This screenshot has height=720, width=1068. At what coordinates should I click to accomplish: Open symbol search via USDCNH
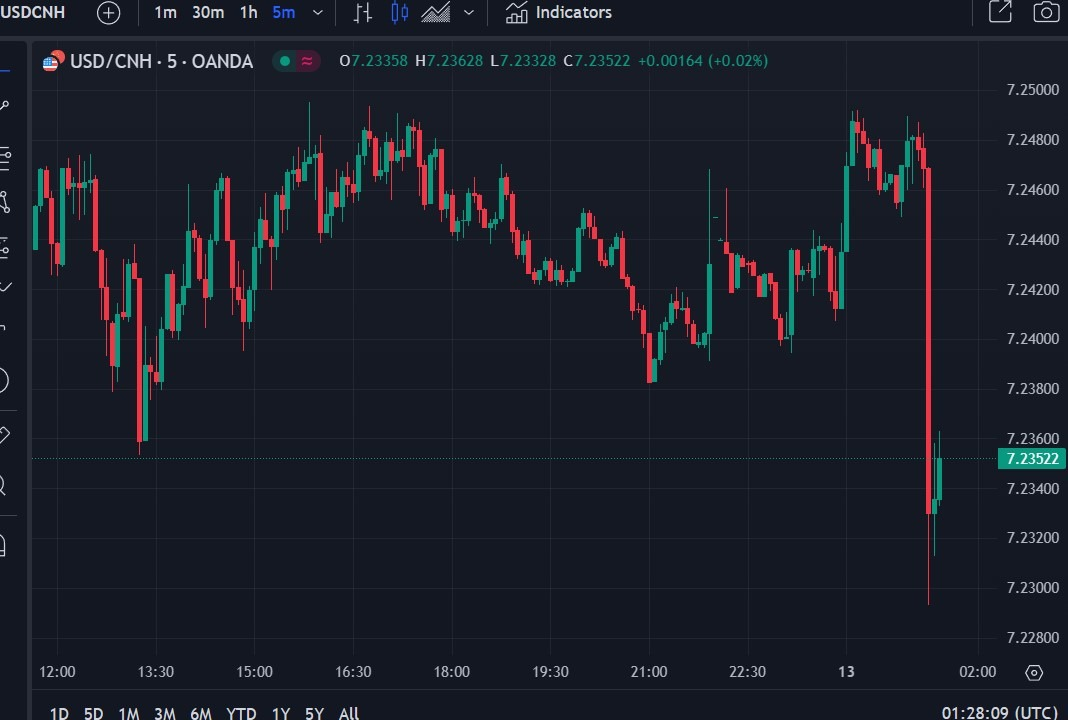[x=33, y=12]
